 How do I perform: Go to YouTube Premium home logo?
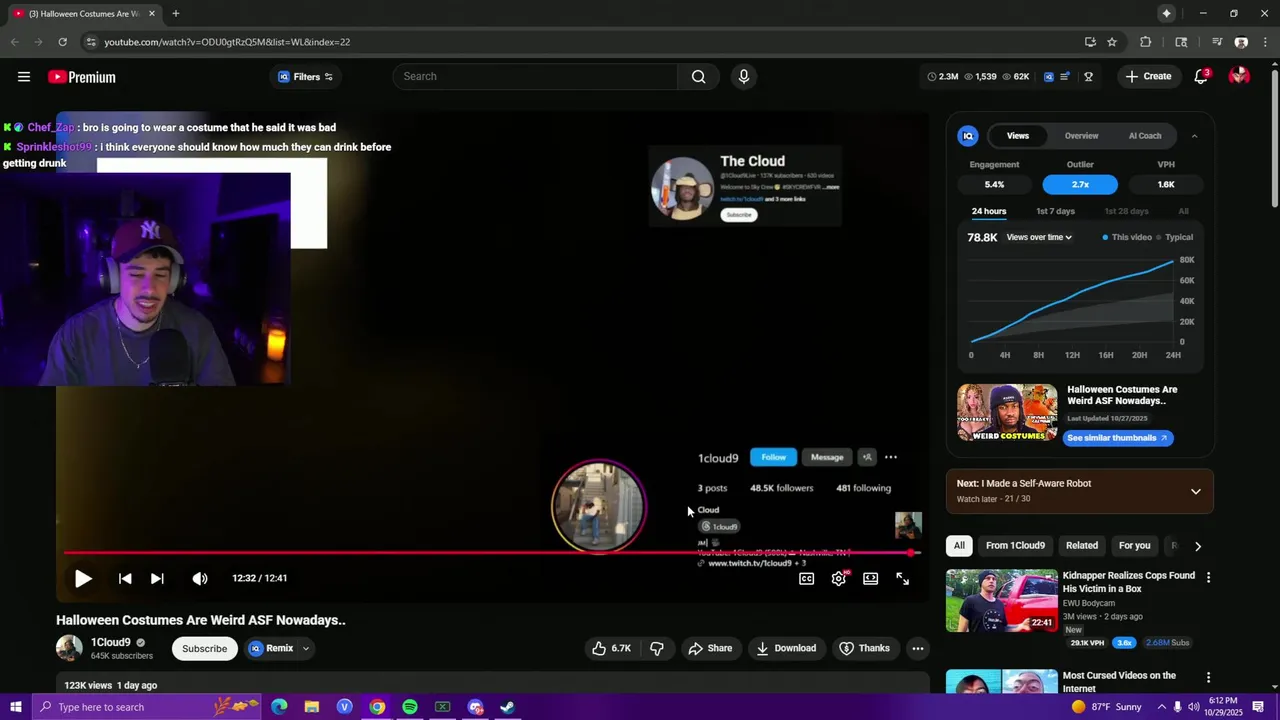tap(82, 77)
